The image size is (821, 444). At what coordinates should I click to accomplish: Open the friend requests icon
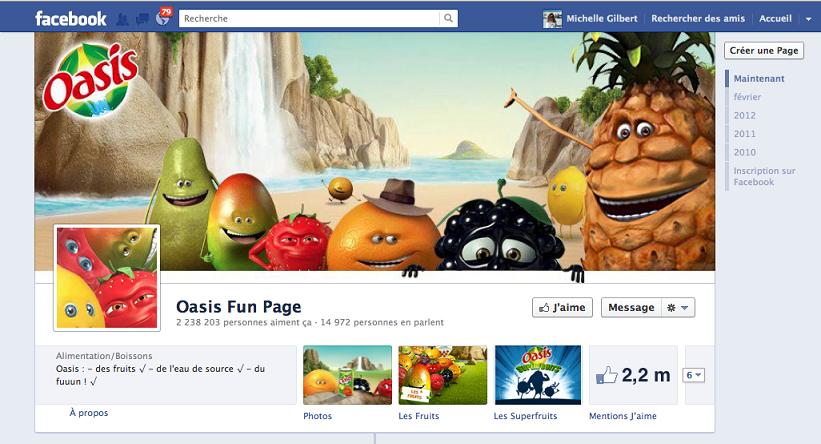point(122,19)
